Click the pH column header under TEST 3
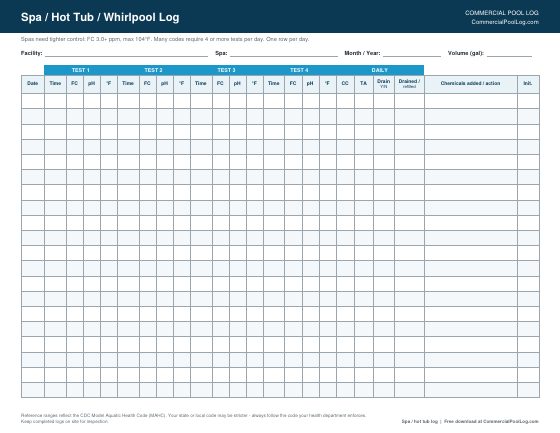The width and height of the screenshot is (560, 433). pyautogui.click(x=238, y=84)
